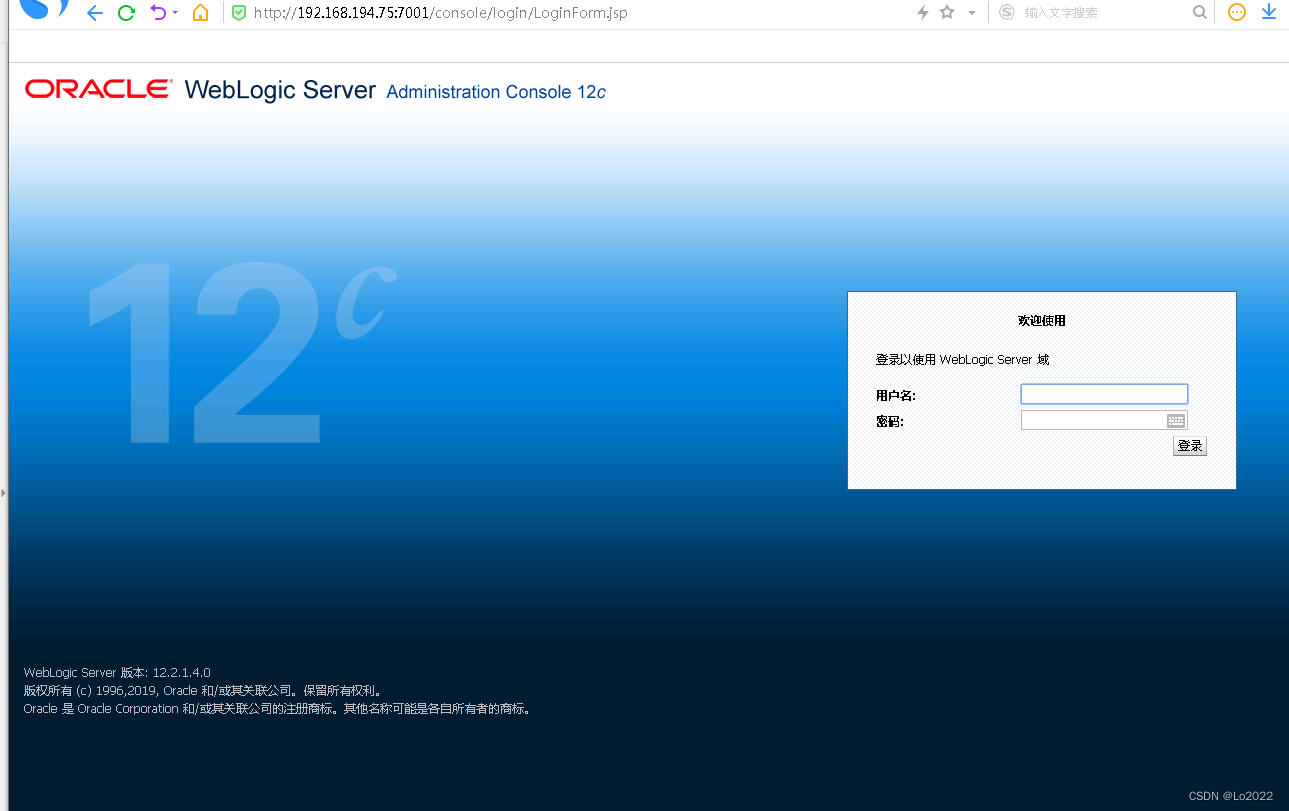Viewport: 1289px width, 811px height.
Task: Click the green security shield icon
Action: pos(239,13)
